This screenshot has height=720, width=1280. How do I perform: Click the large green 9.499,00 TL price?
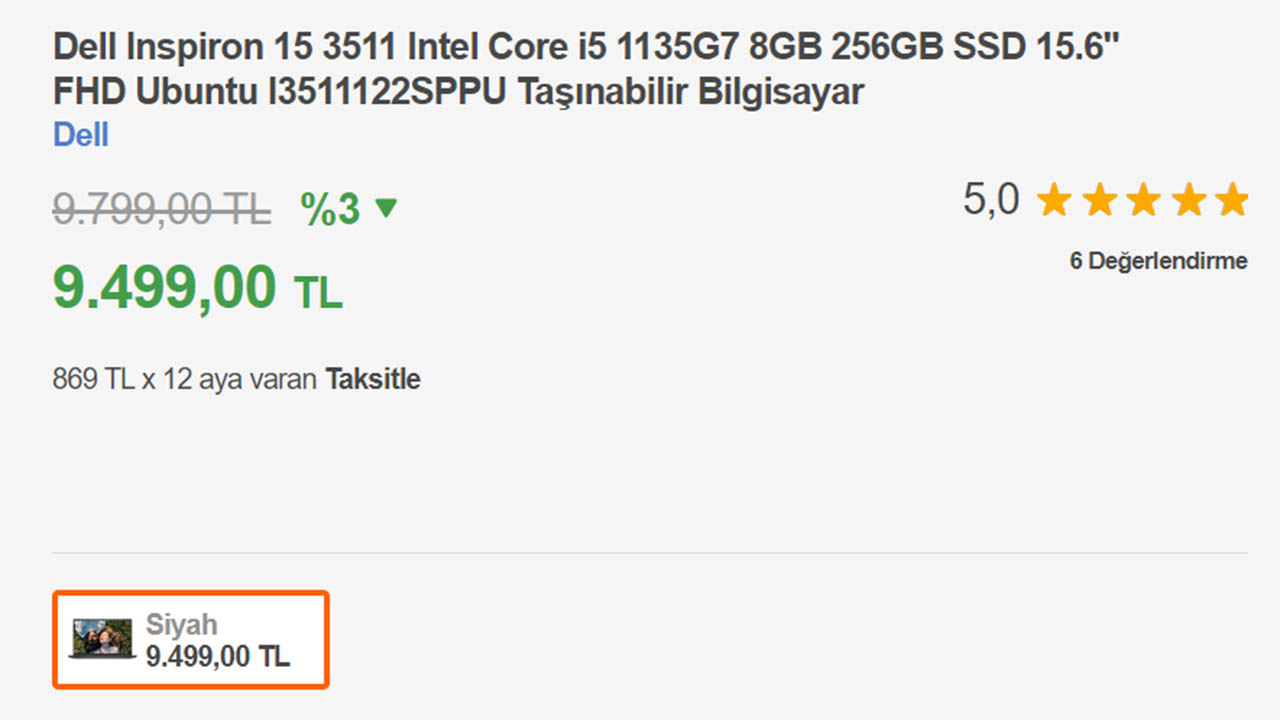tap(196, 288)
